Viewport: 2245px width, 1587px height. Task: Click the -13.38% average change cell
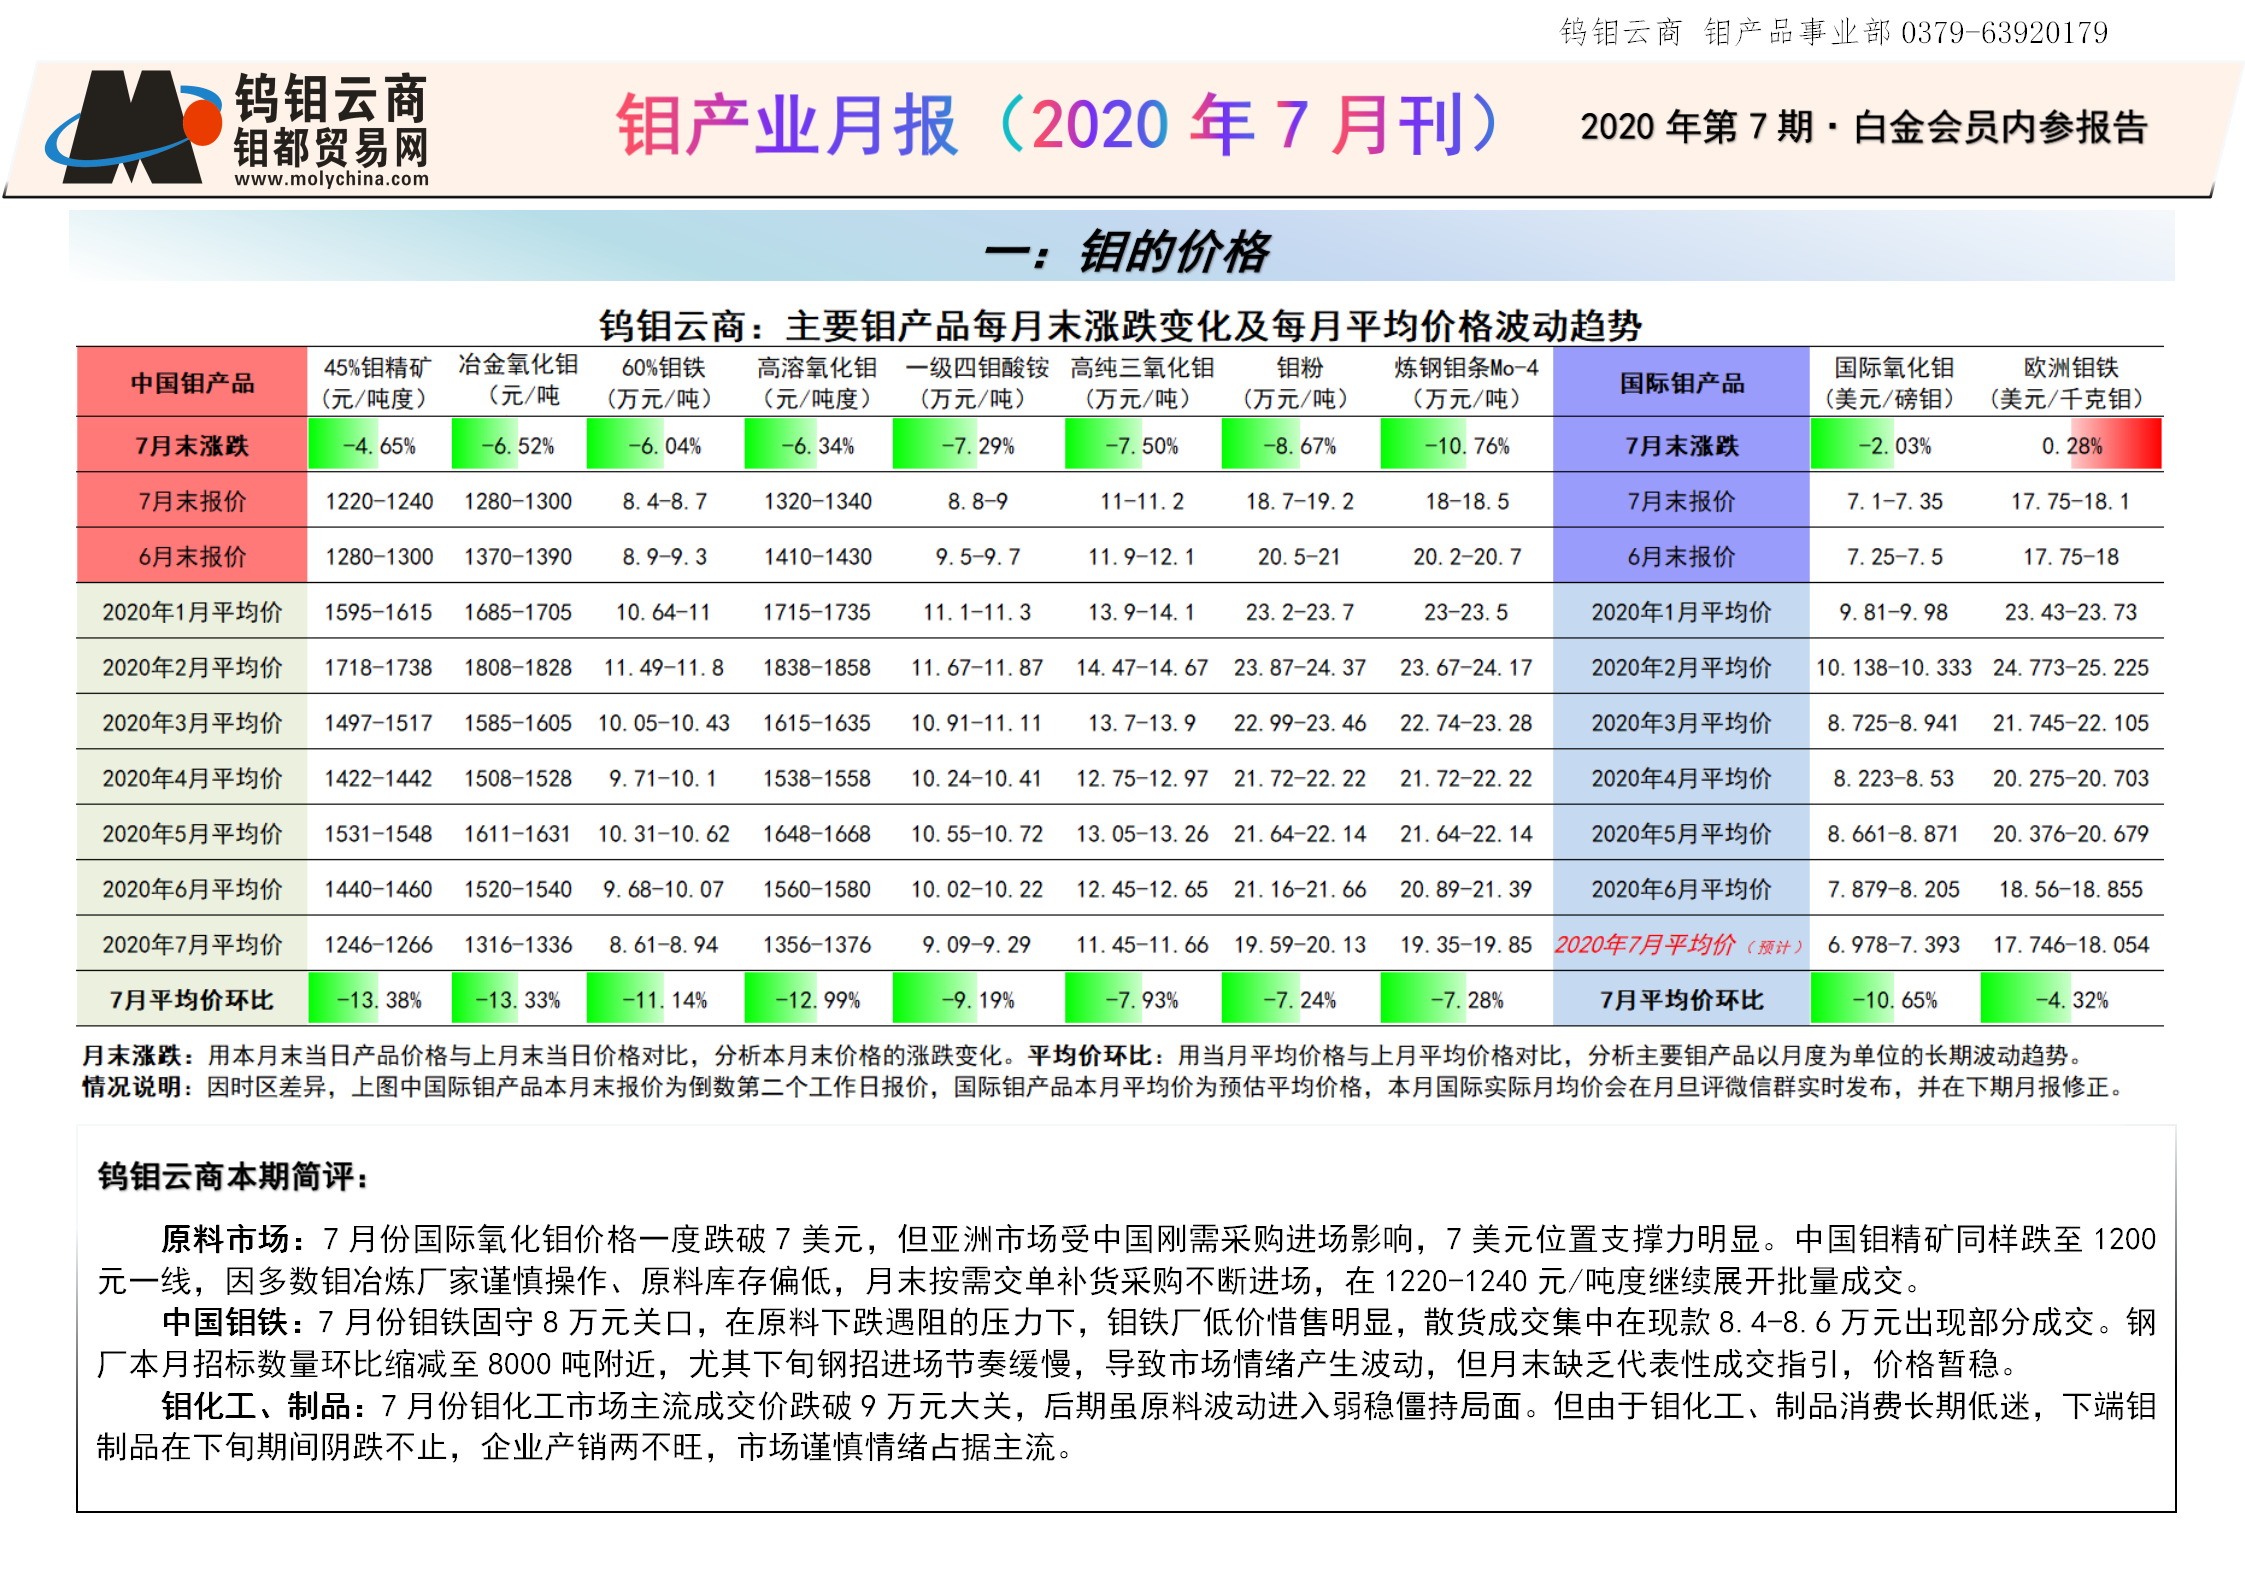click(x=378, y=1000)
